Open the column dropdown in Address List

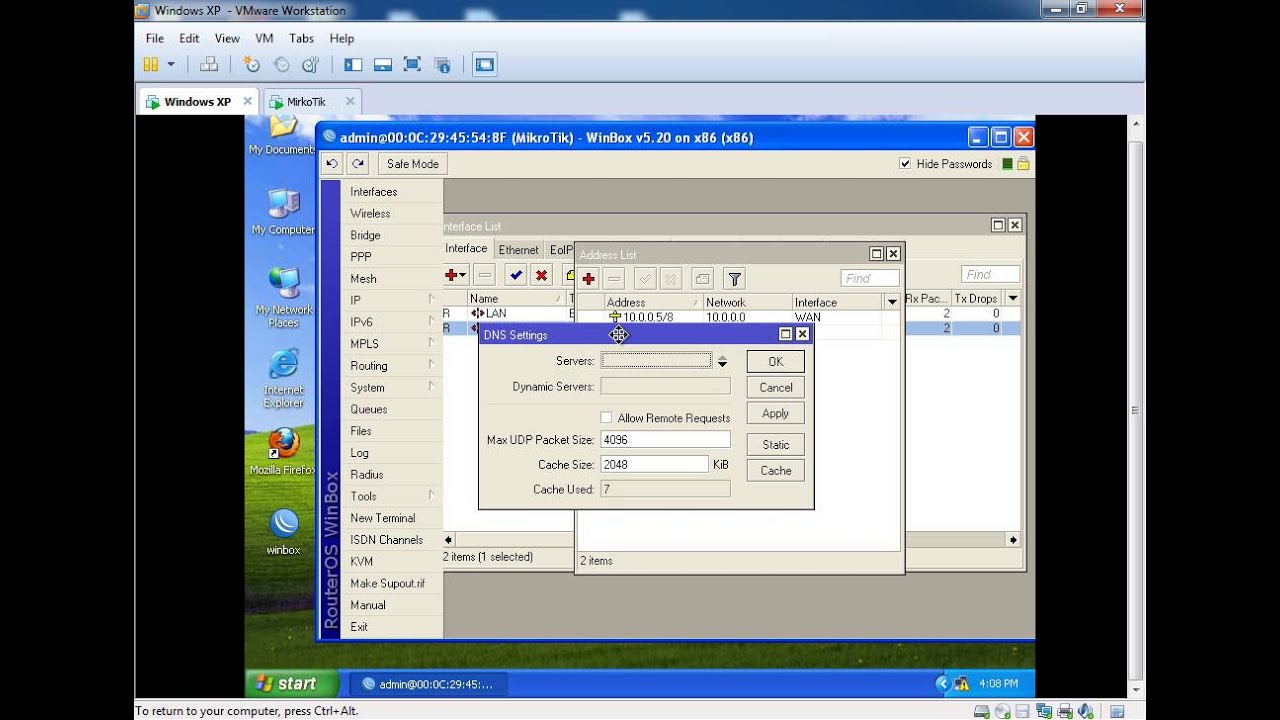click(x=891, y=302)
